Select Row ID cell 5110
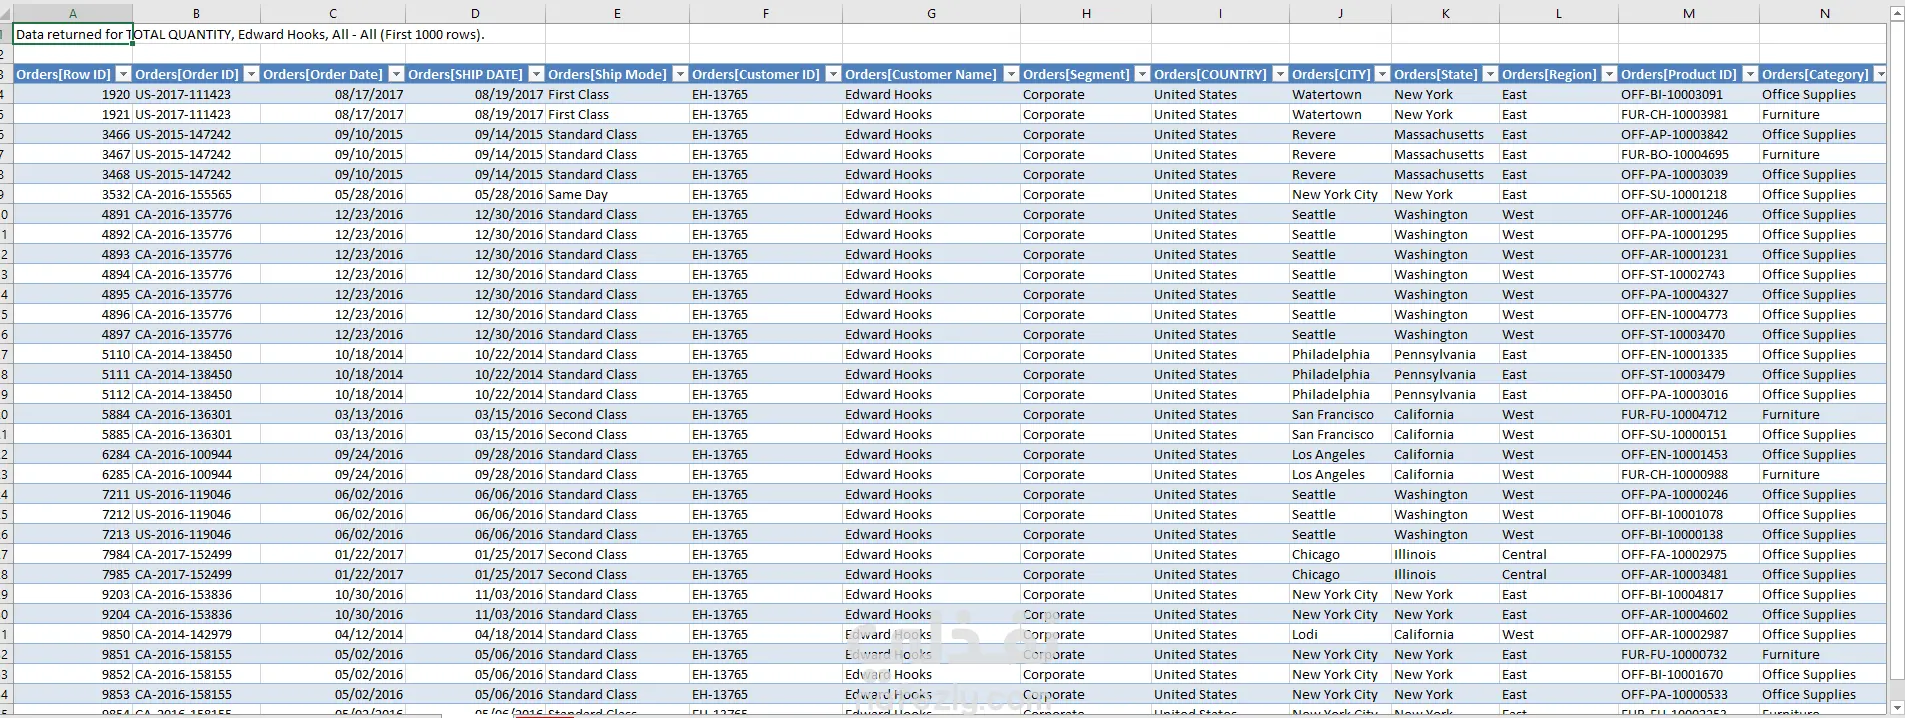 (x=72, y=354)
